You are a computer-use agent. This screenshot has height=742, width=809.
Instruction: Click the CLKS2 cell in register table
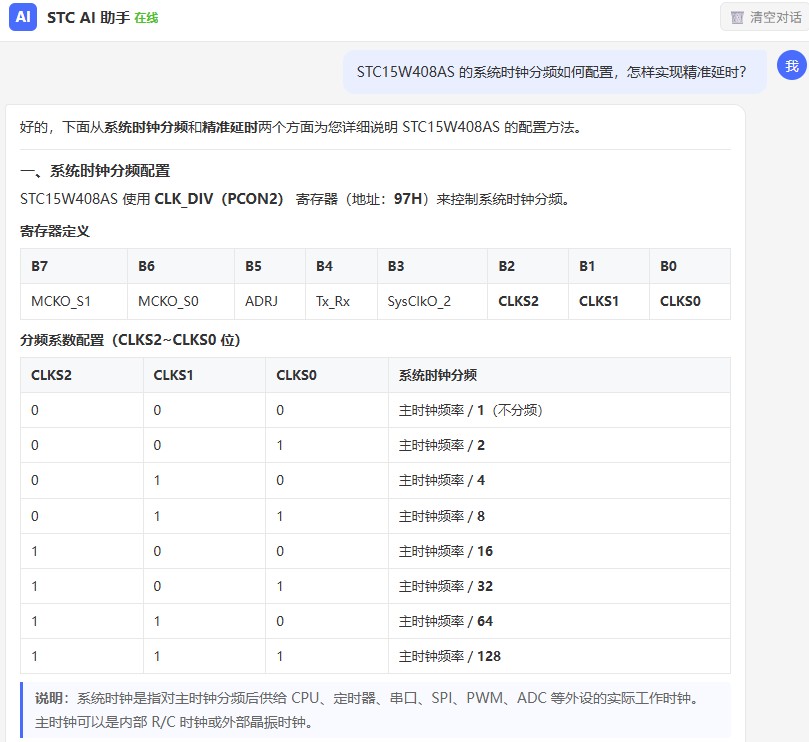pos(528,301)
